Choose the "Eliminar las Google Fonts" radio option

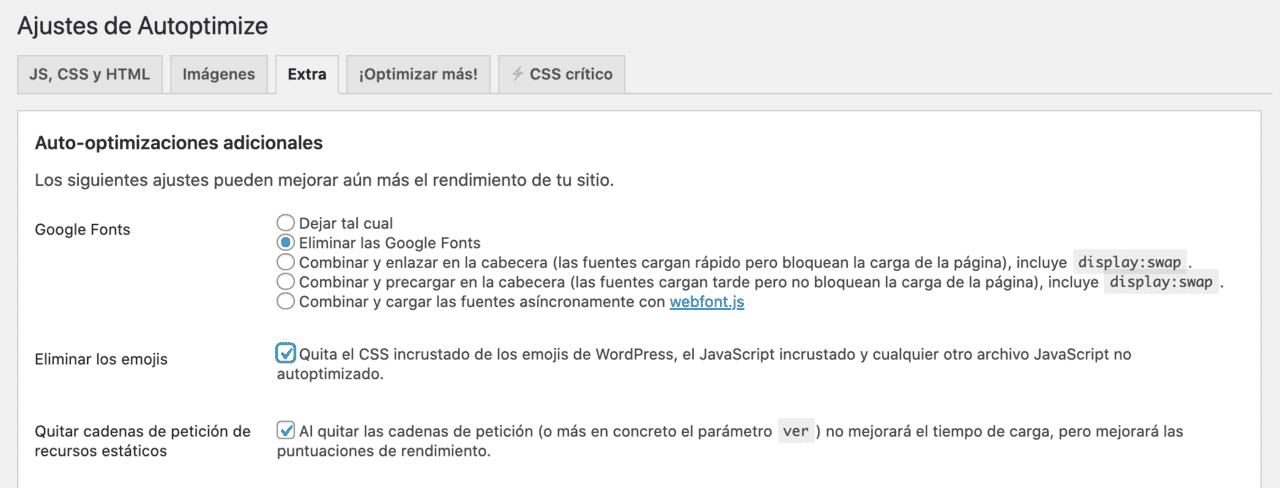(x=285, y=242)
